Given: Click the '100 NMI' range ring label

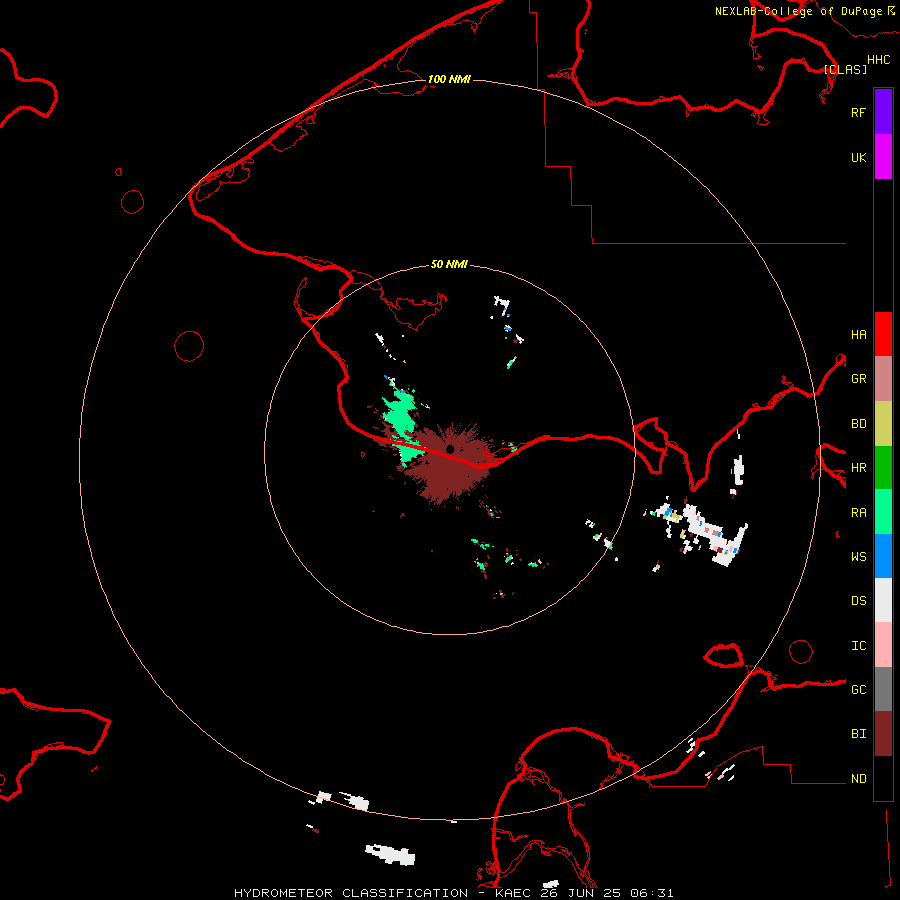Looking at the screenshot, I should coord(449,79).
